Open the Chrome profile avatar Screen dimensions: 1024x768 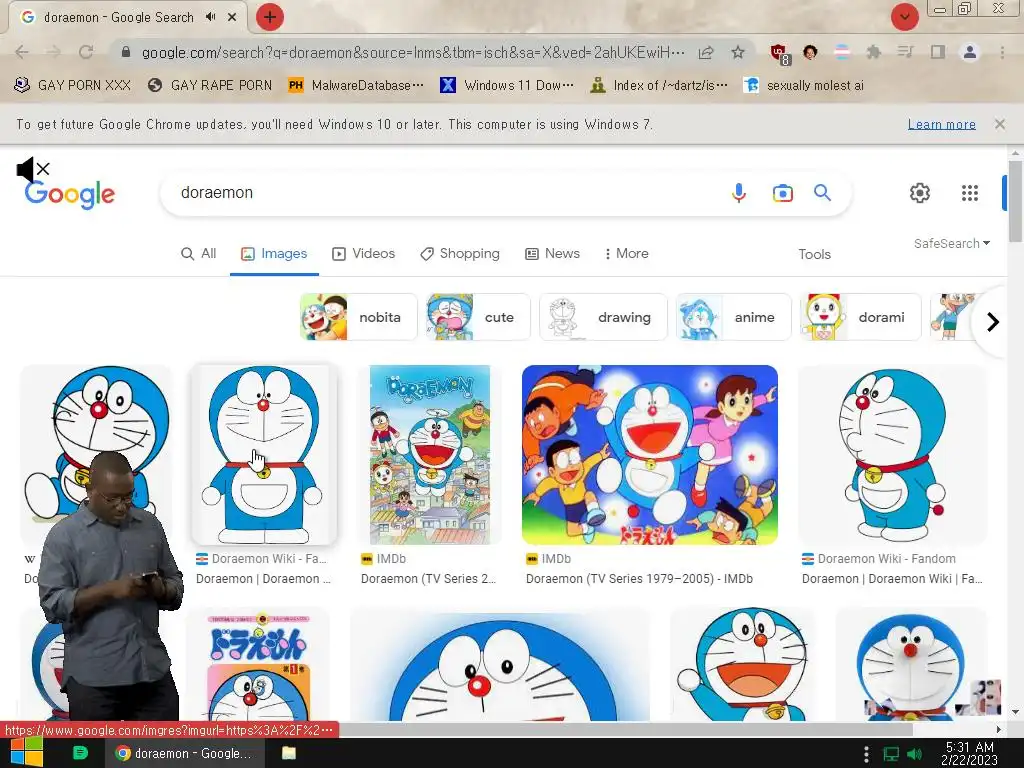point(970,52)
